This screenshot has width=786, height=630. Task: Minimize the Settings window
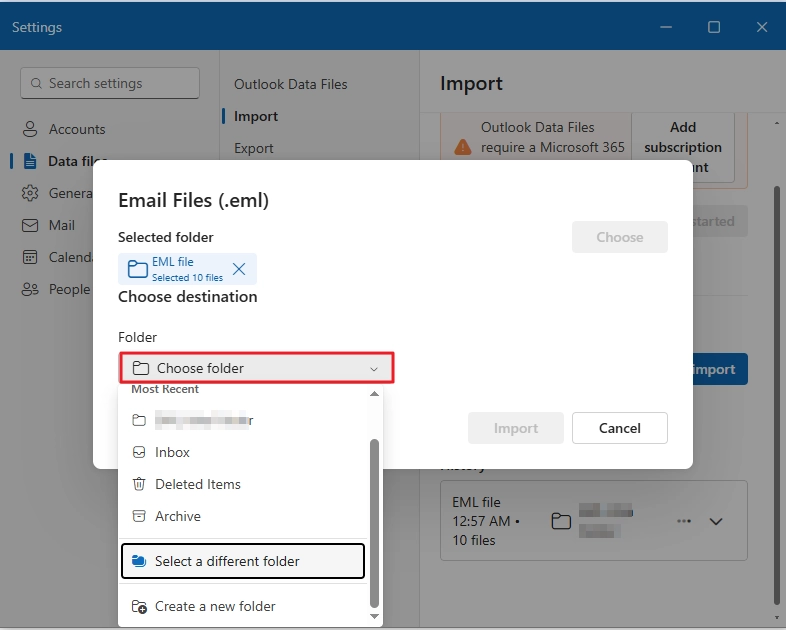(x=666, y=27)
